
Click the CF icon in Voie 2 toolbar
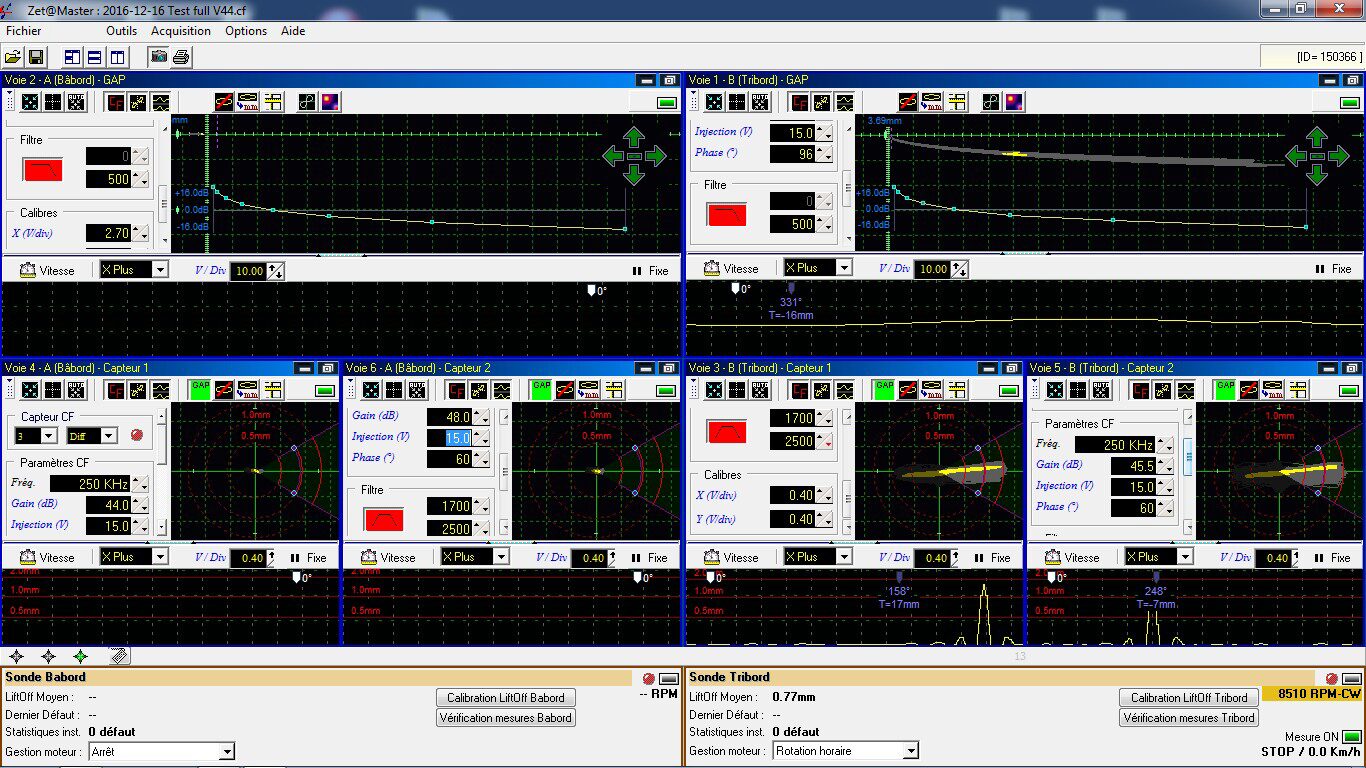pyautogui.click(x=116, y=102)
